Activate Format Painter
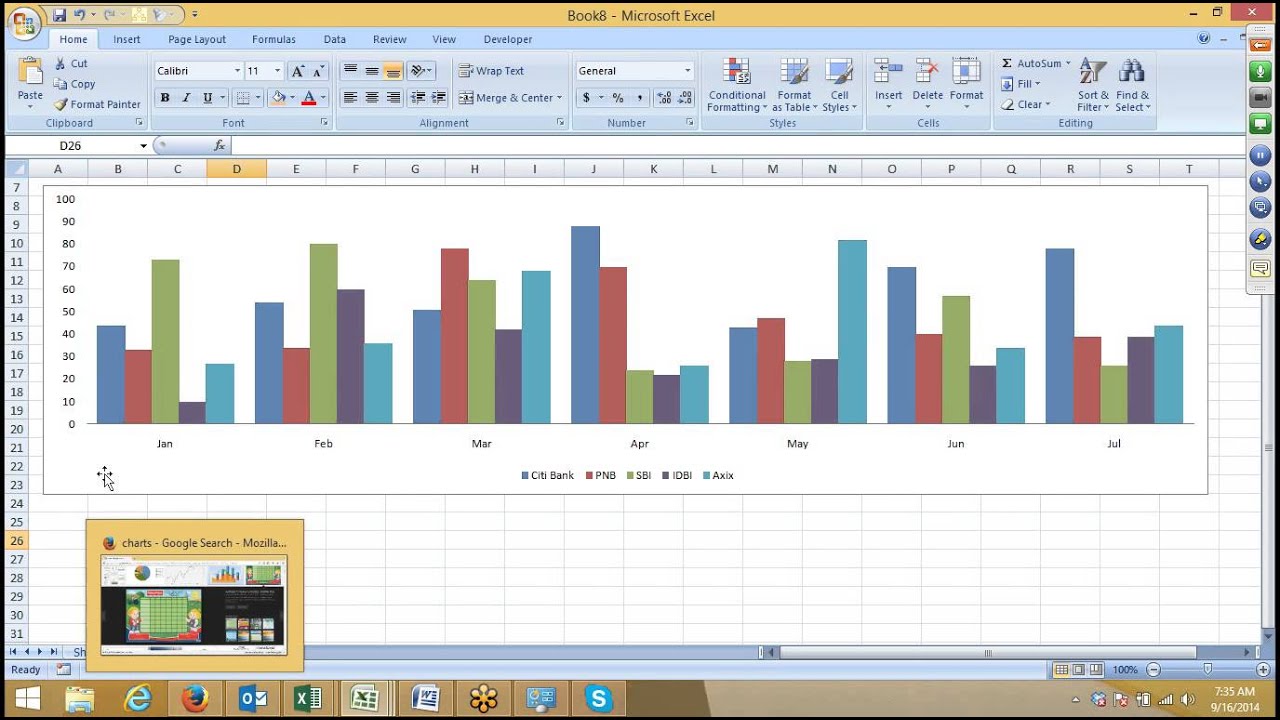This screenshot has width=1280, height=720. pos(97,104)
